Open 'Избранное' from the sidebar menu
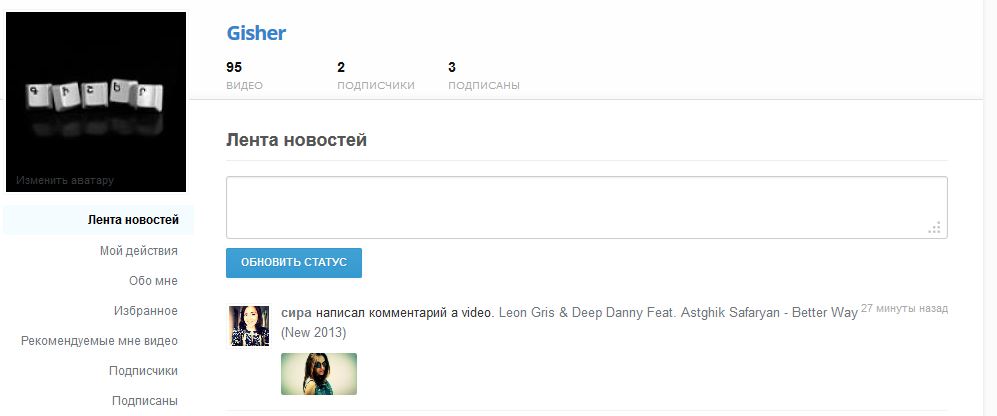 [x=146, y=311]
